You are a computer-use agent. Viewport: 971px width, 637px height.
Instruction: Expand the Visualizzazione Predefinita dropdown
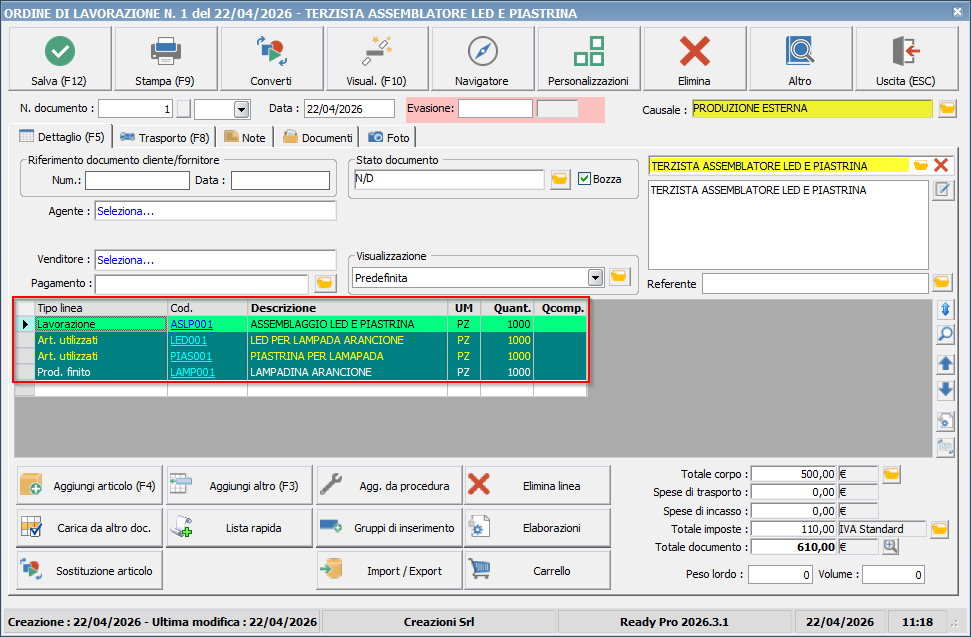click(x=596, y=277)
